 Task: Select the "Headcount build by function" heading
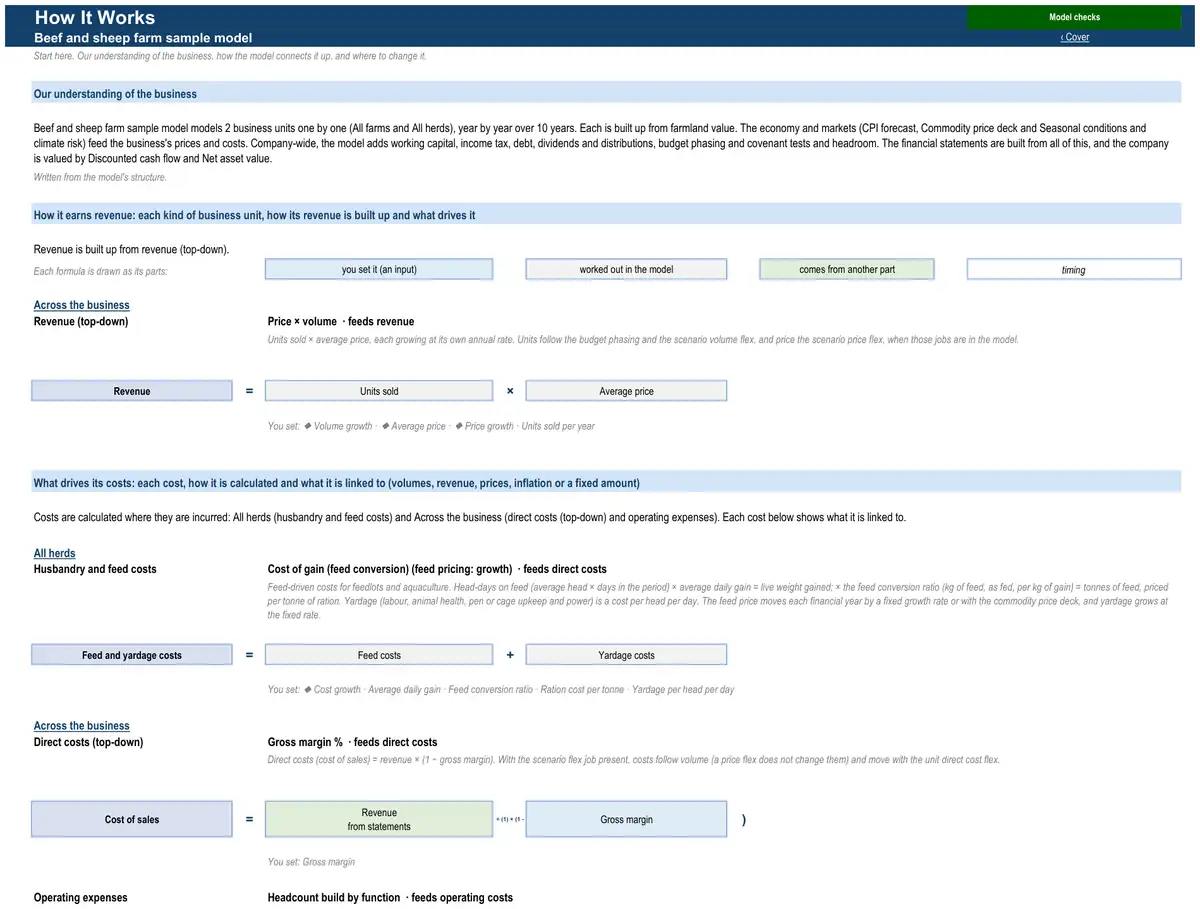[x=390, y=898]
